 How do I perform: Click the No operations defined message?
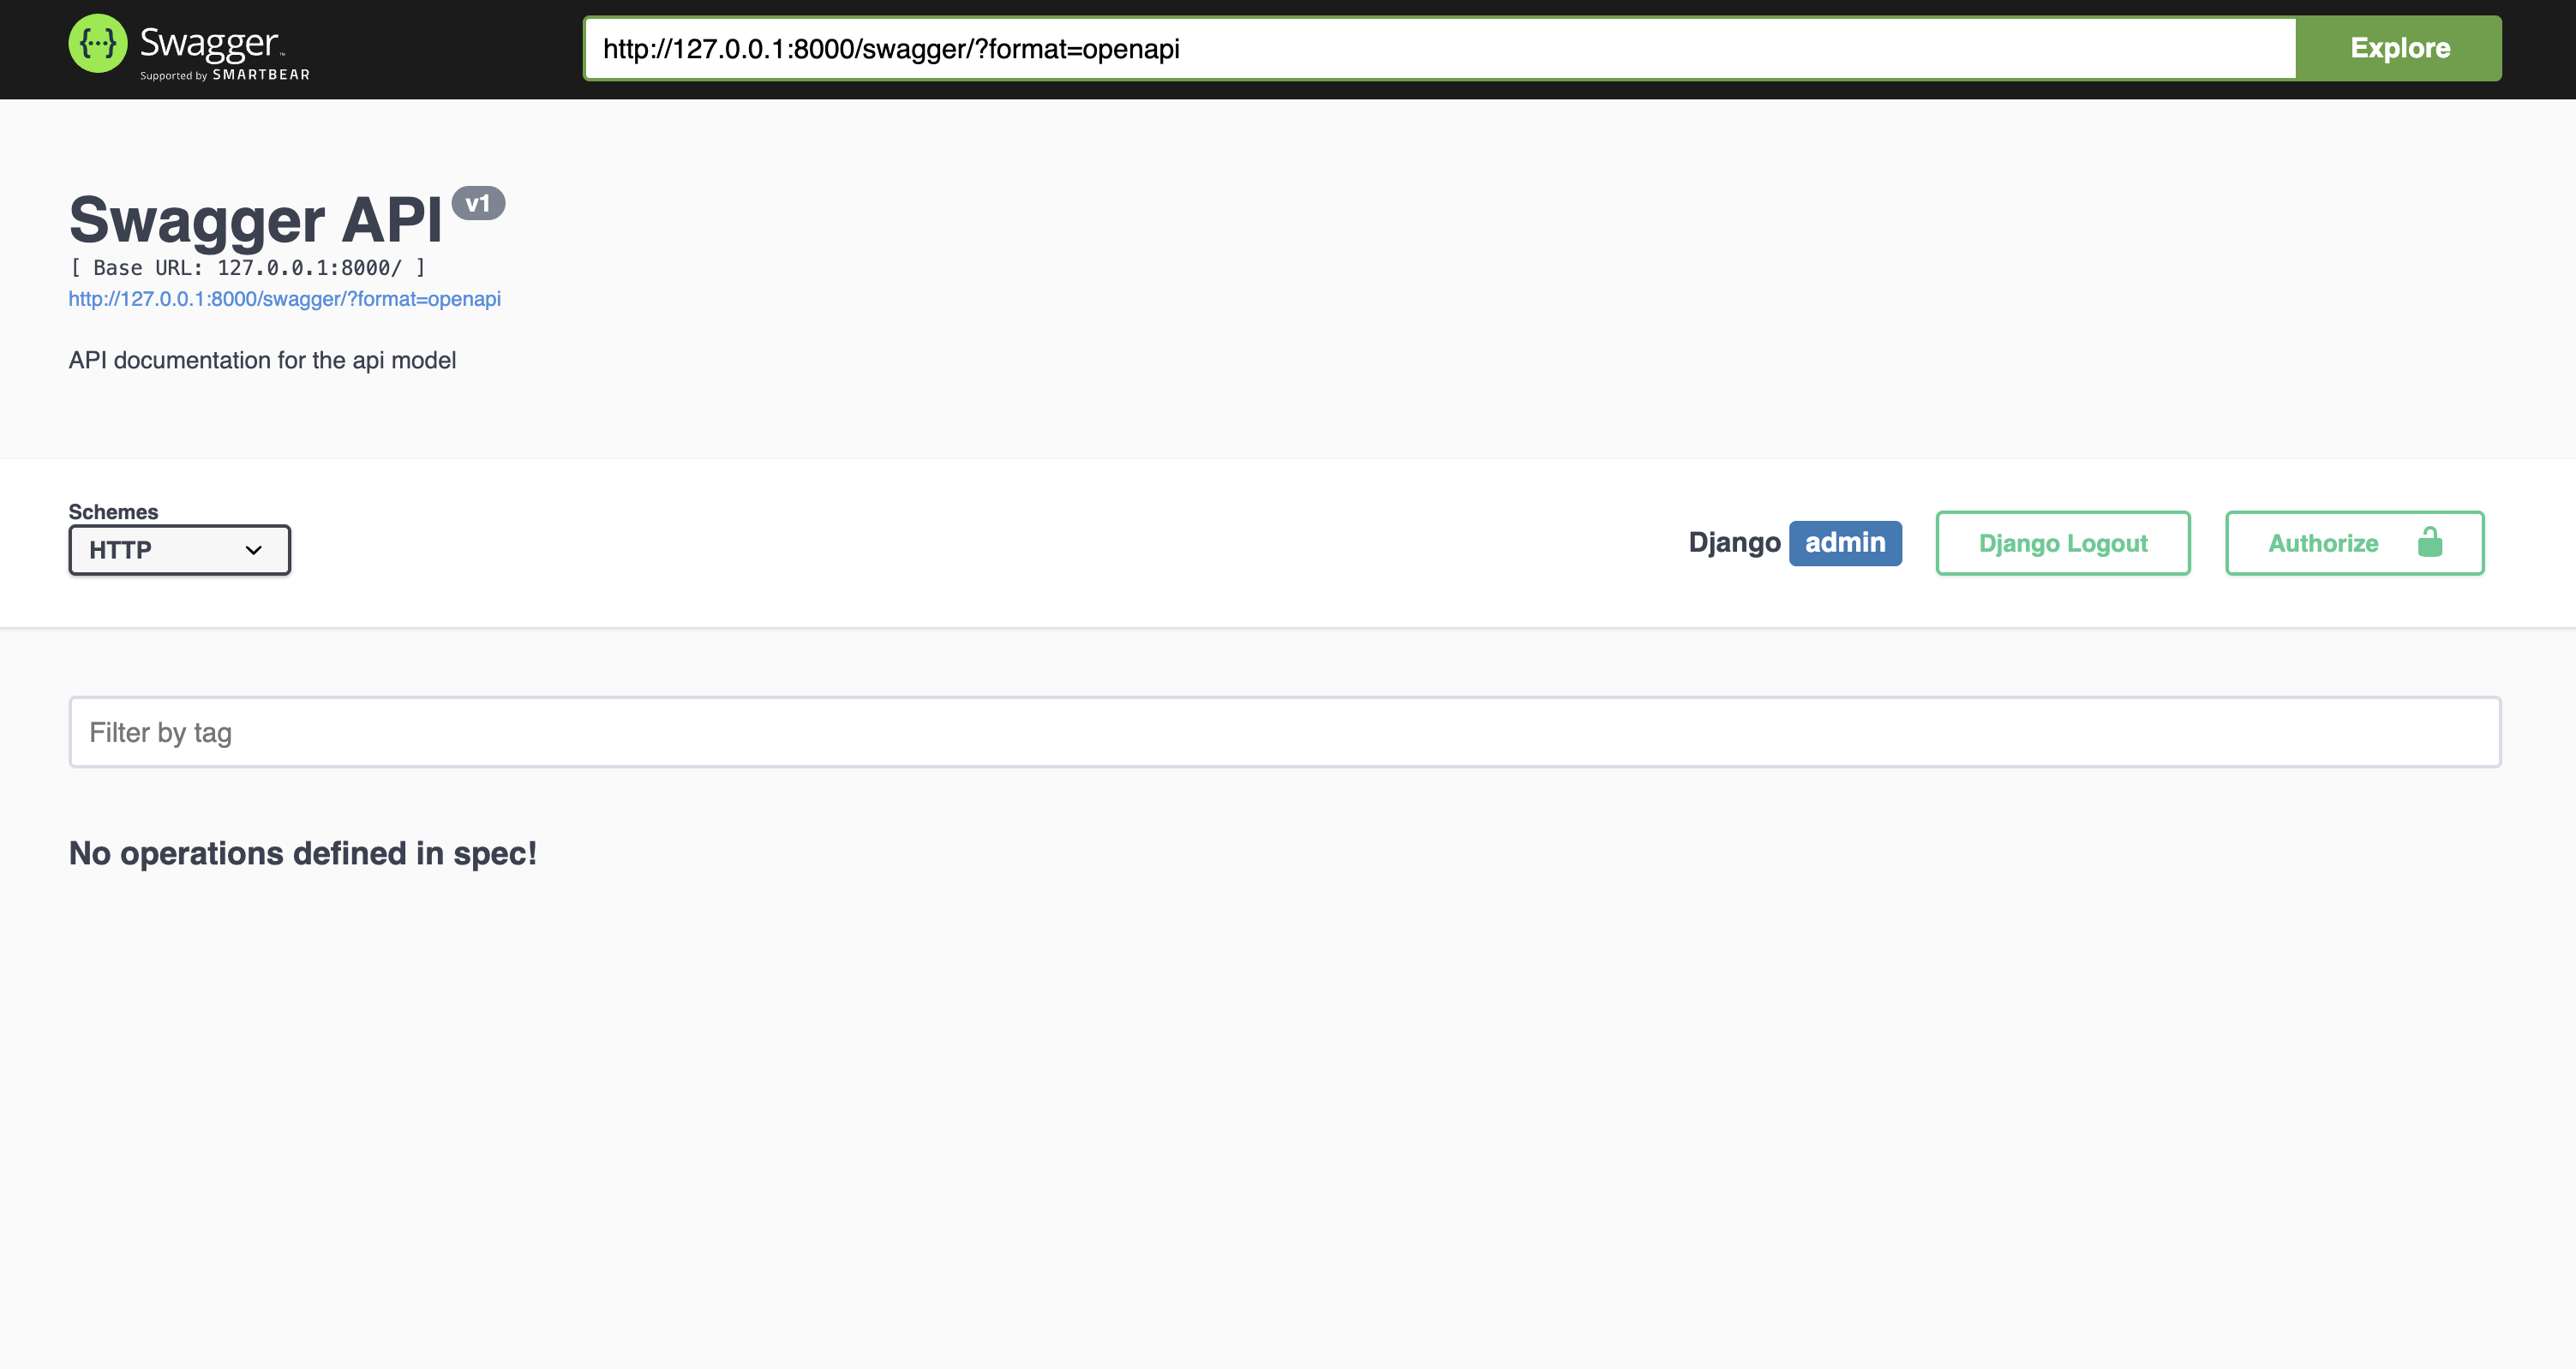(x=302, y=853)
